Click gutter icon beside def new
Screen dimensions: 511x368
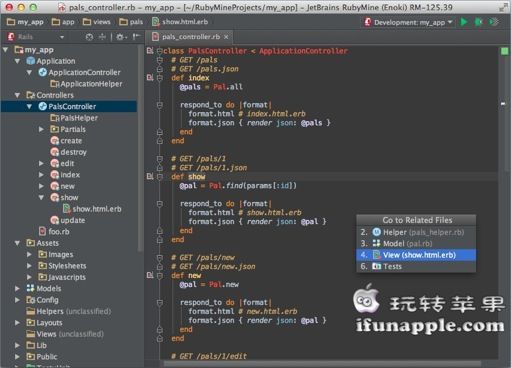click(150, 275)
